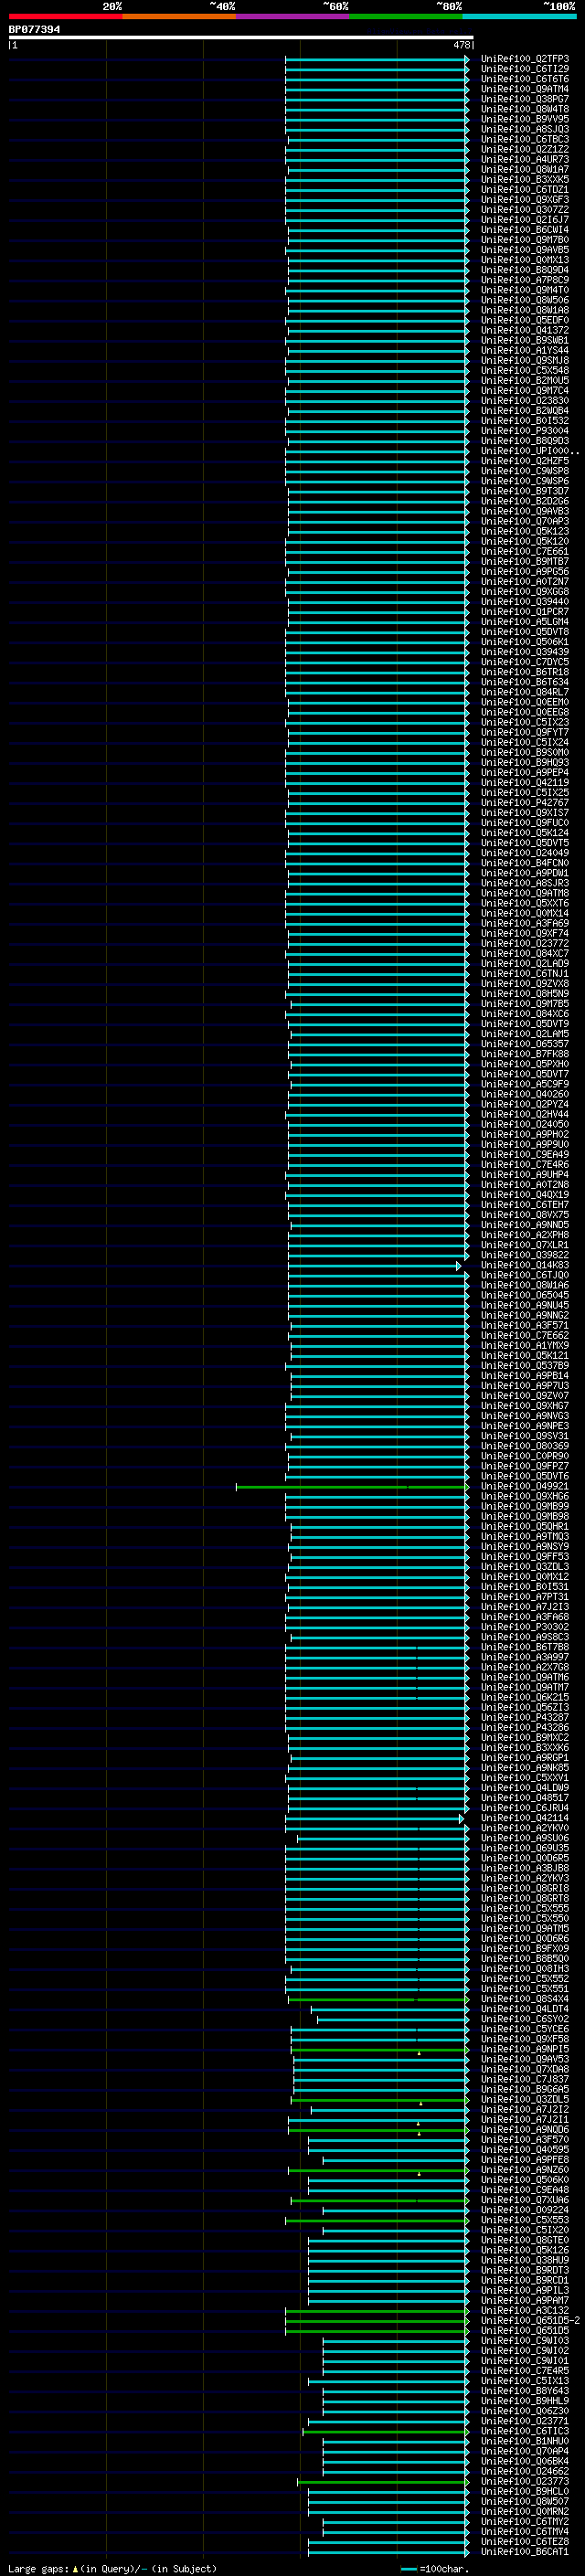Click the orange ~40% identity legend segment
Screen dimensions: 585x2576
click(179, 16)
